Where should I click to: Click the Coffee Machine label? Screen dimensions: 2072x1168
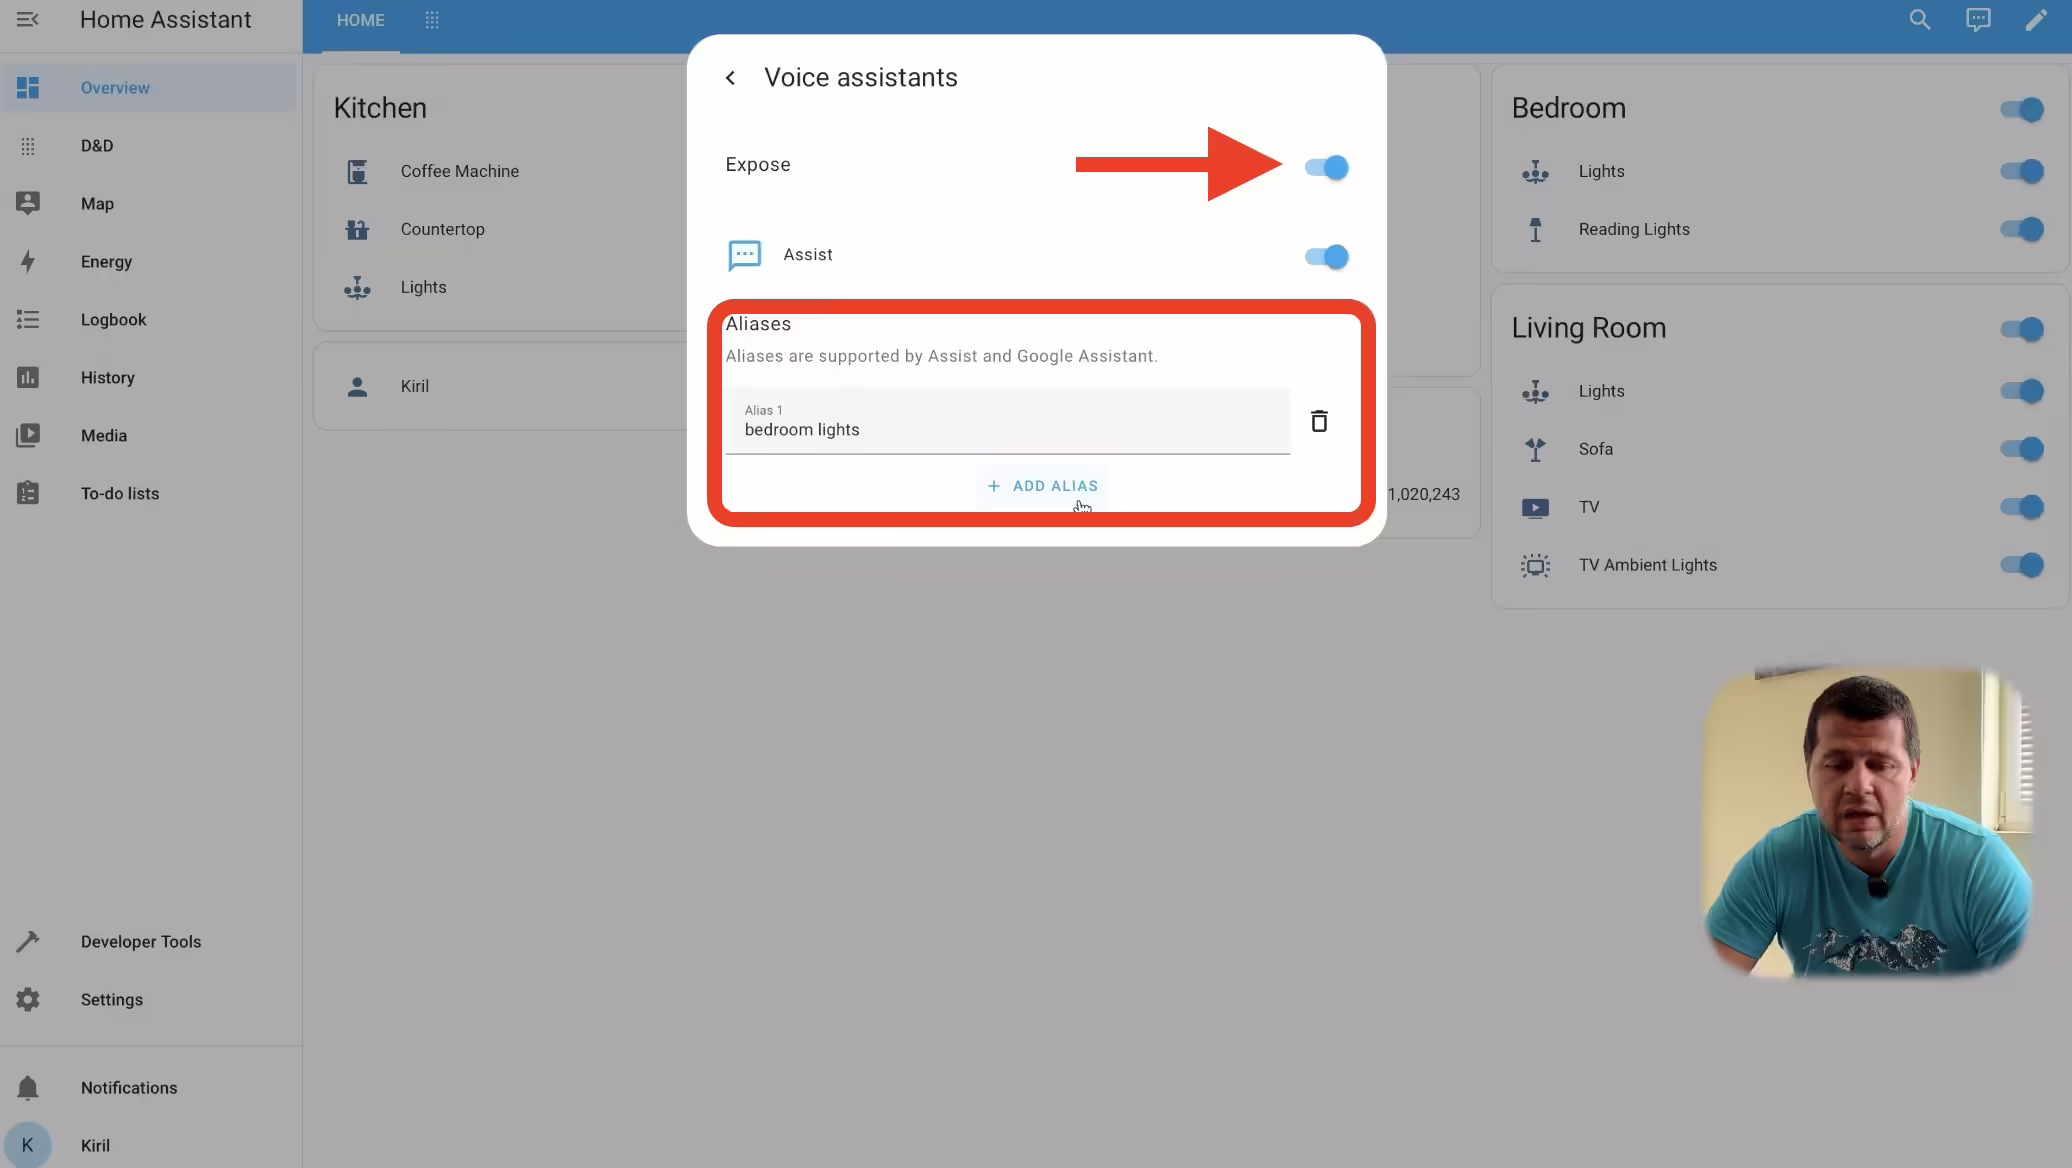[460, 171]
